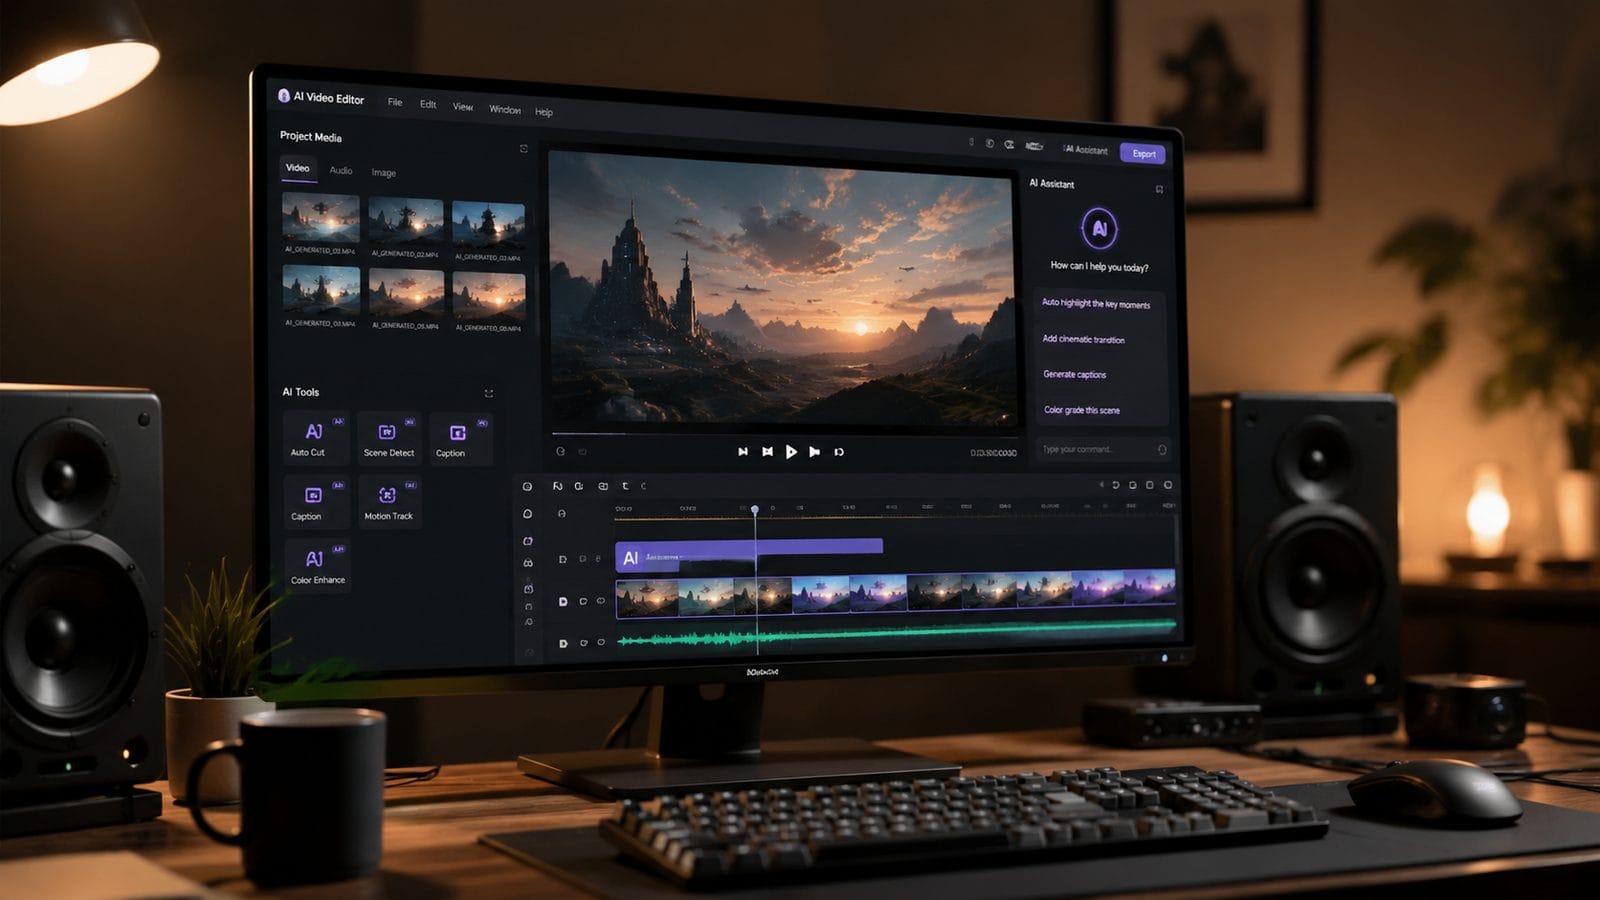Viewport: 1600px width, 900px height.
Task: Click the timecode display beside playback controls
Action: [x=993, y=453]
